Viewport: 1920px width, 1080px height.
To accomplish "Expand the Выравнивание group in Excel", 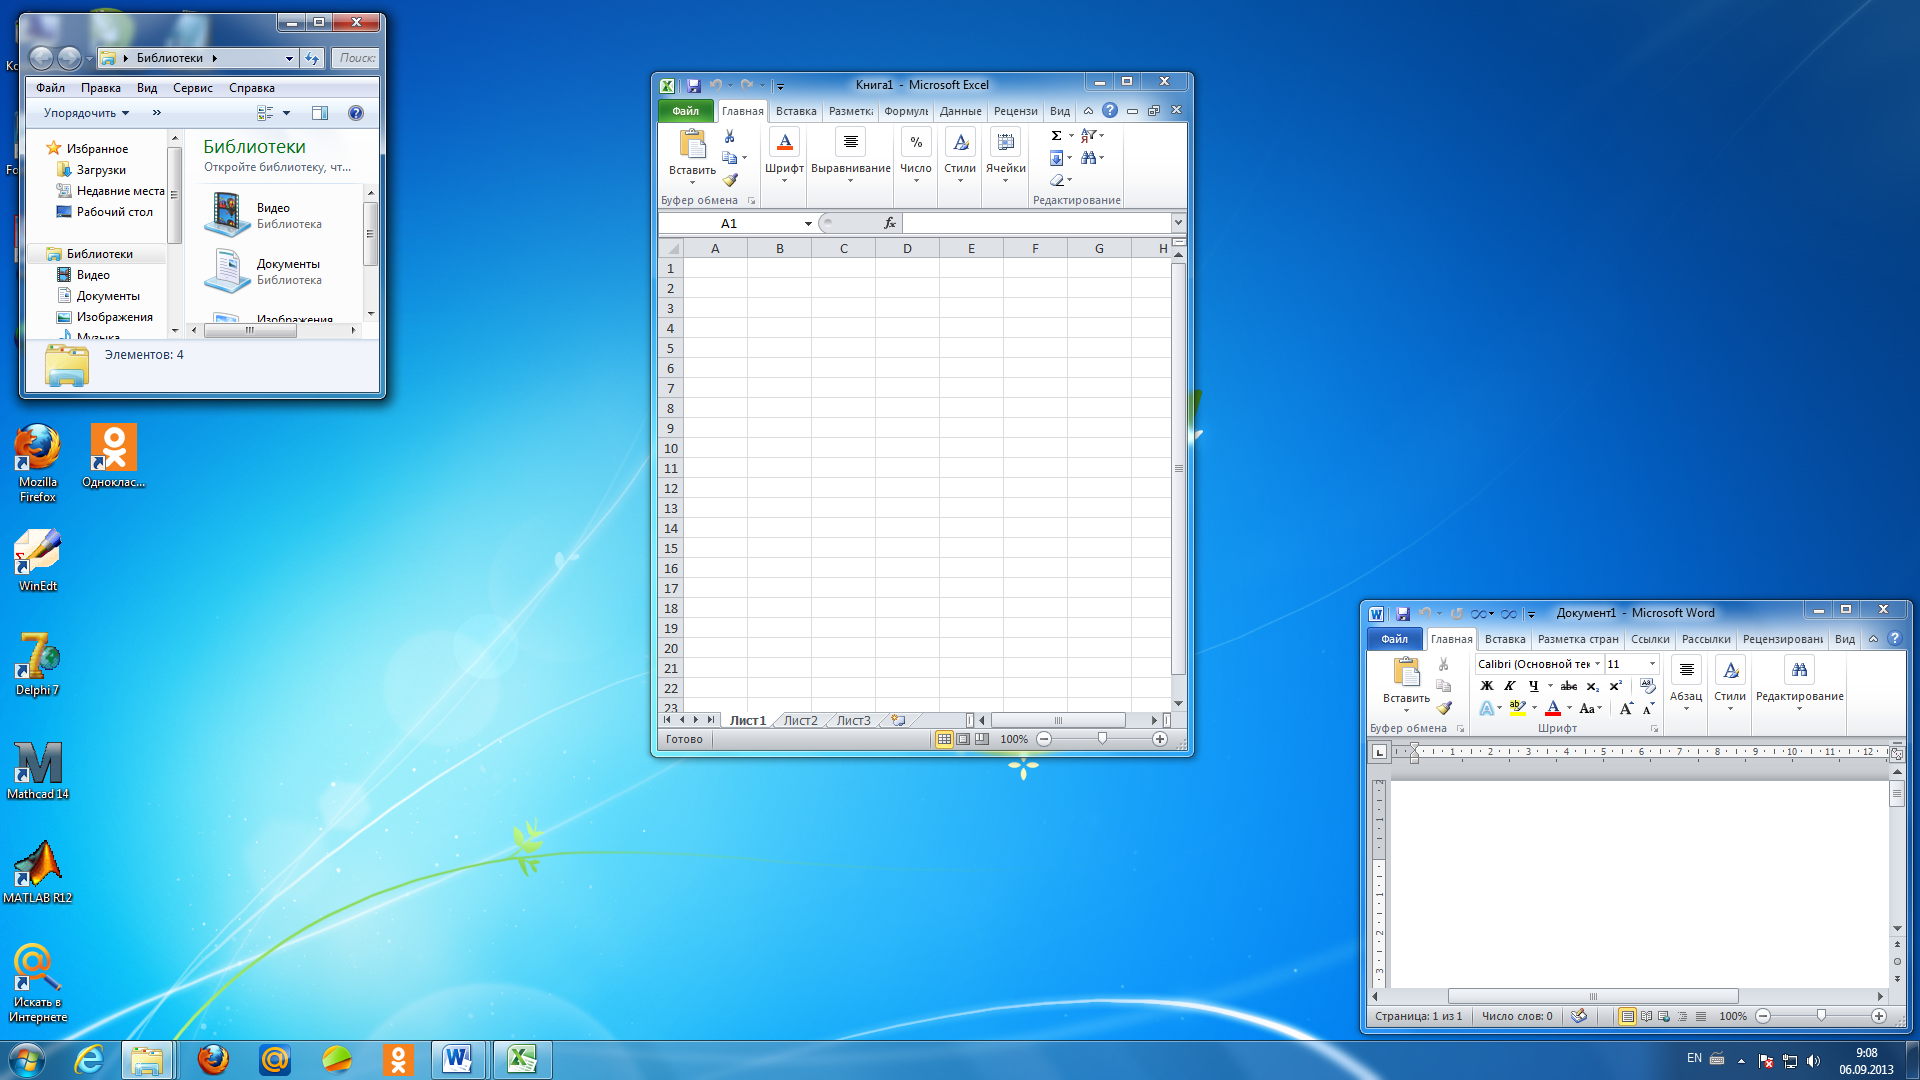I will (x=850, y=157).
